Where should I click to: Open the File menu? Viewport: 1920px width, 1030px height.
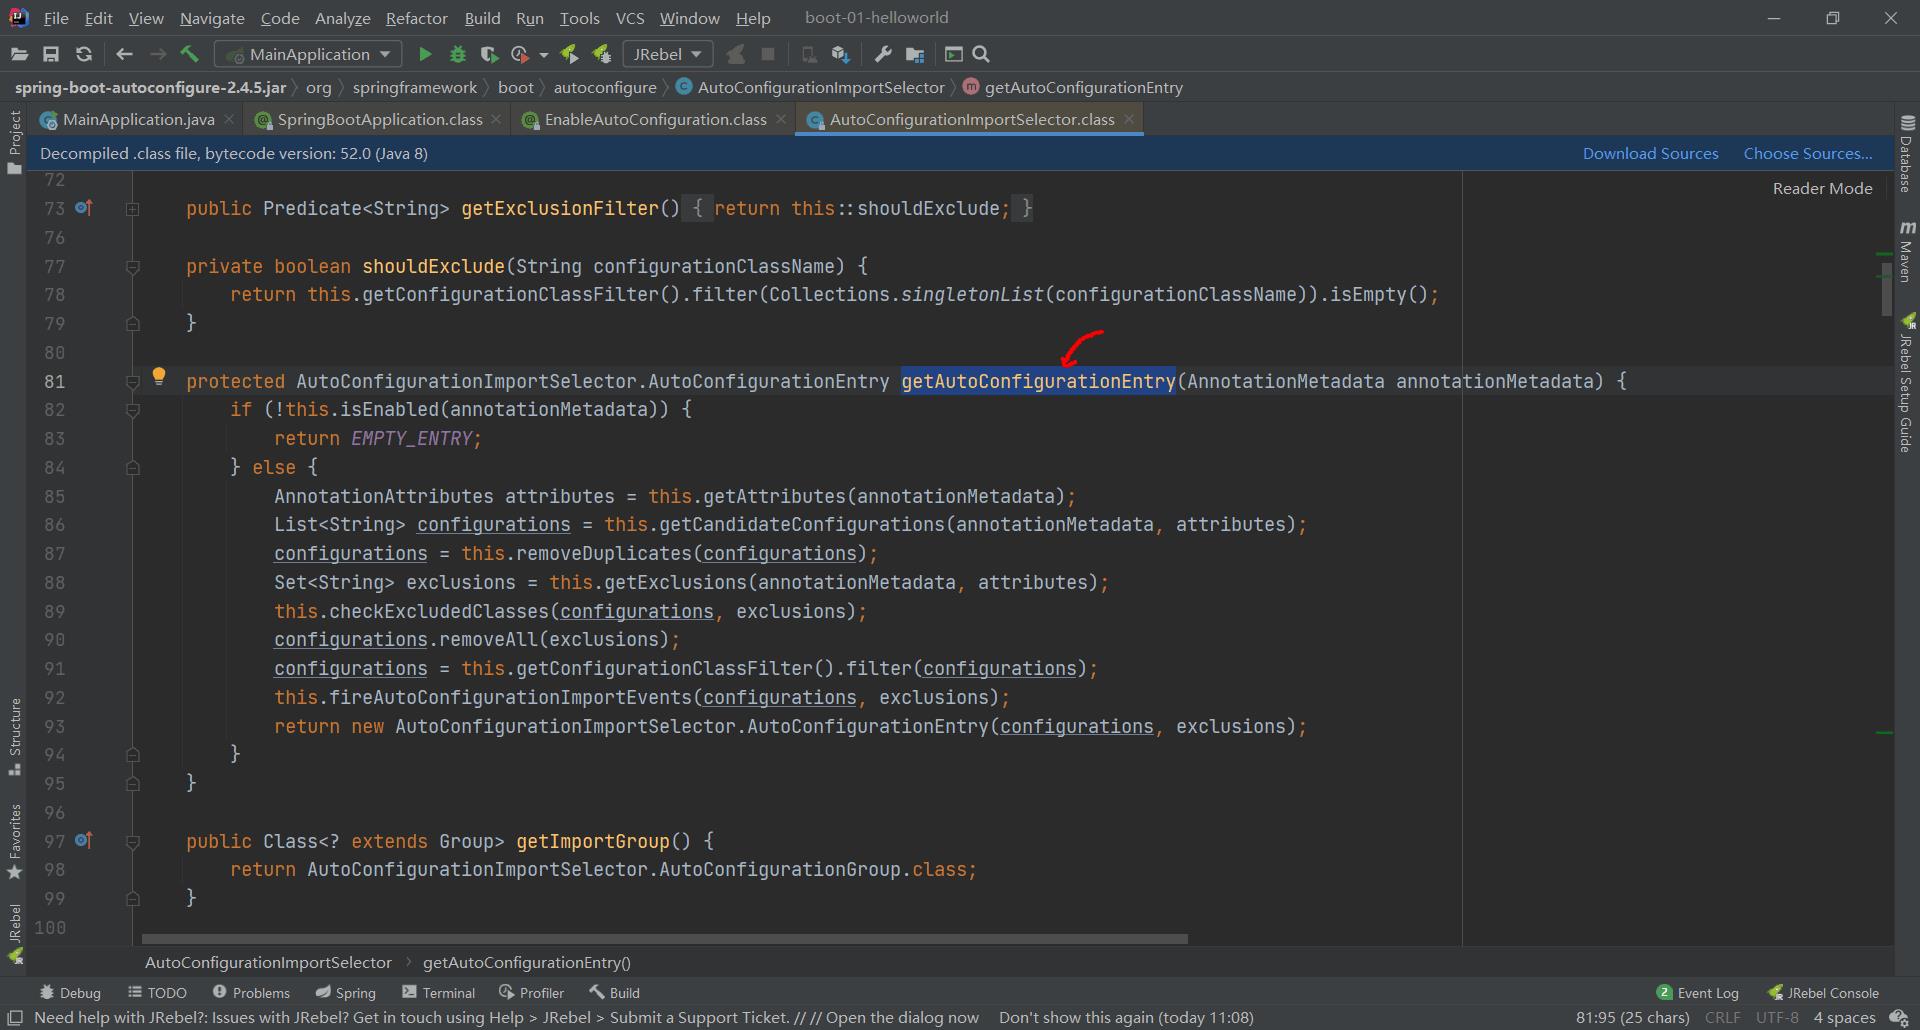pos(56,18)
